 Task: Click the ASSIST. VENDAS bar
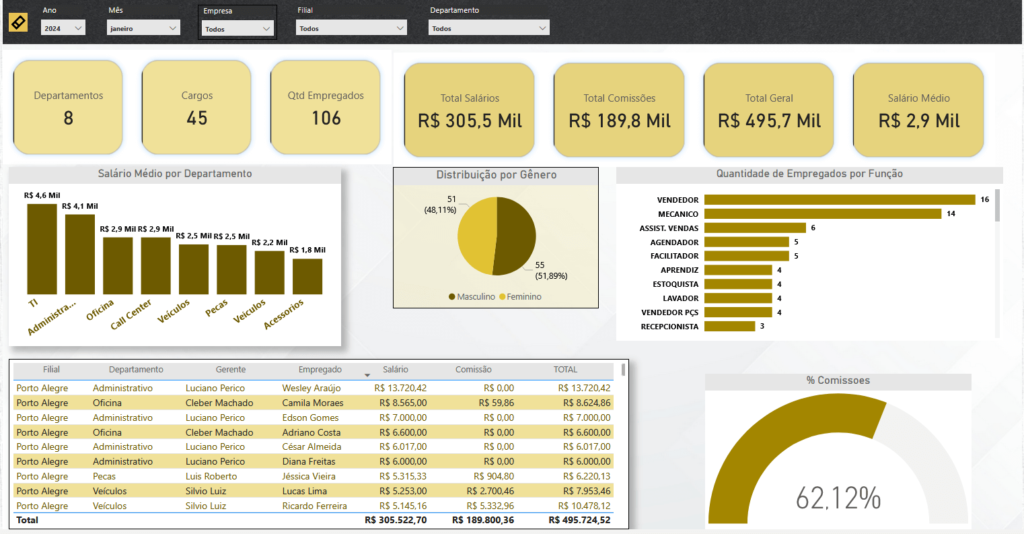755,228
